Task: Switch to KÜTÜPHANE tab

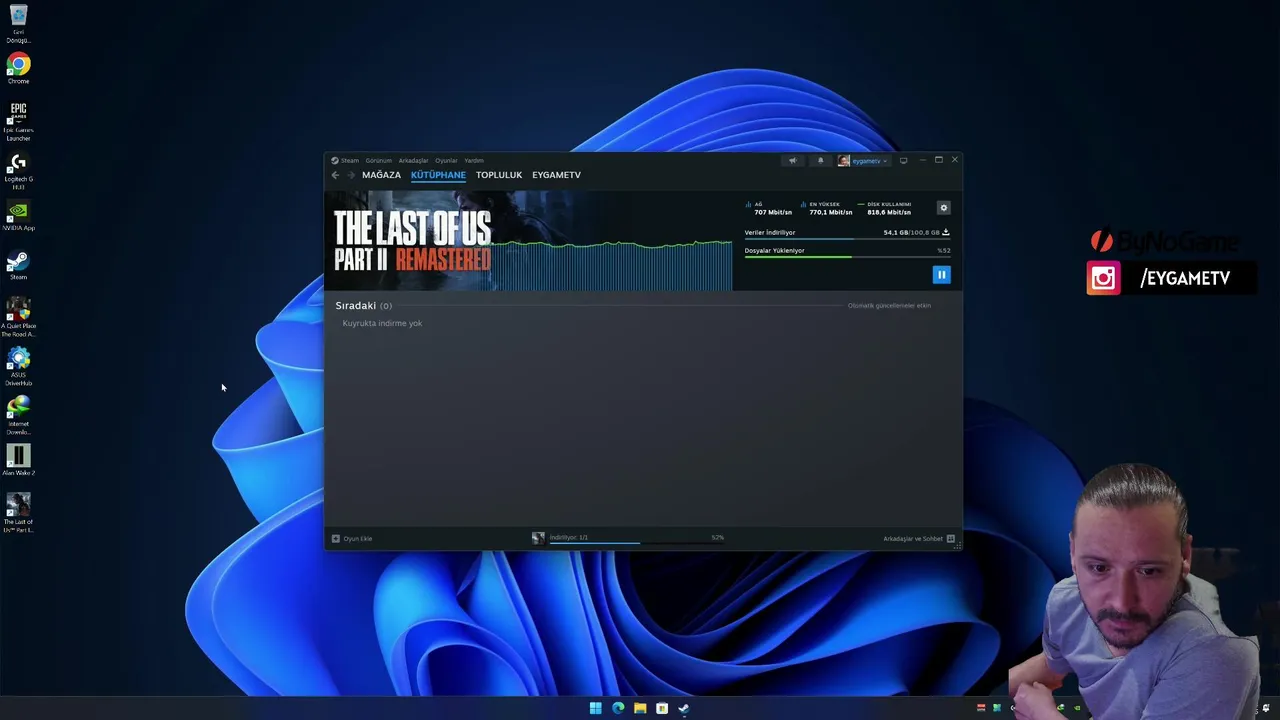Action: [438, 175]
